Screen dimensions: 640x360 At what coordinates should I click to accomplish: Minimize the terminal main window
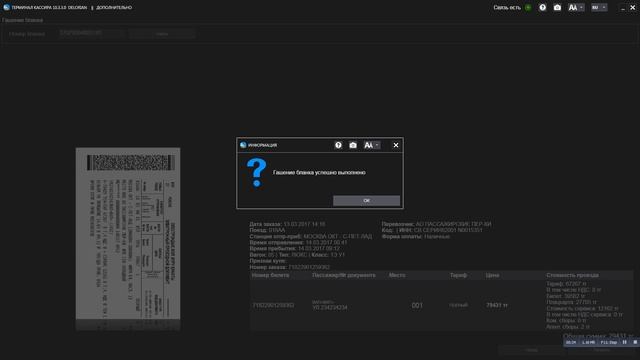(623, 7)
